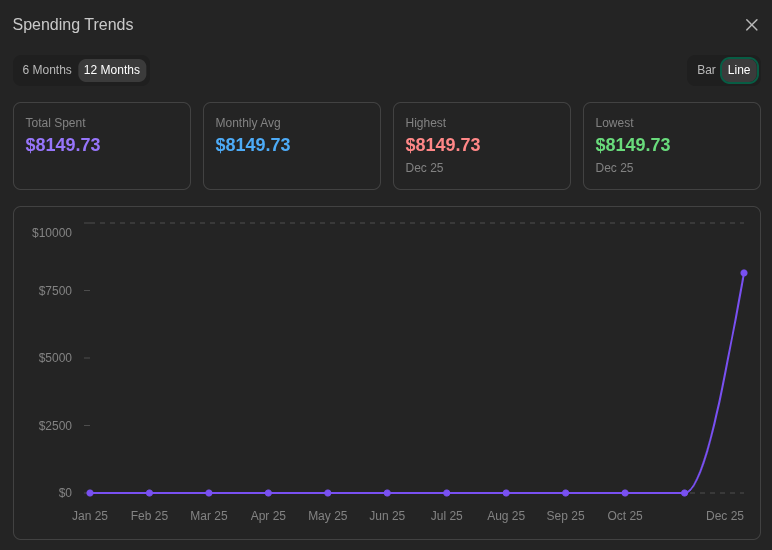The height and width of the screenshot is (550, 772).
Task: Click the Total Spent card
Action: pos(102,146)
